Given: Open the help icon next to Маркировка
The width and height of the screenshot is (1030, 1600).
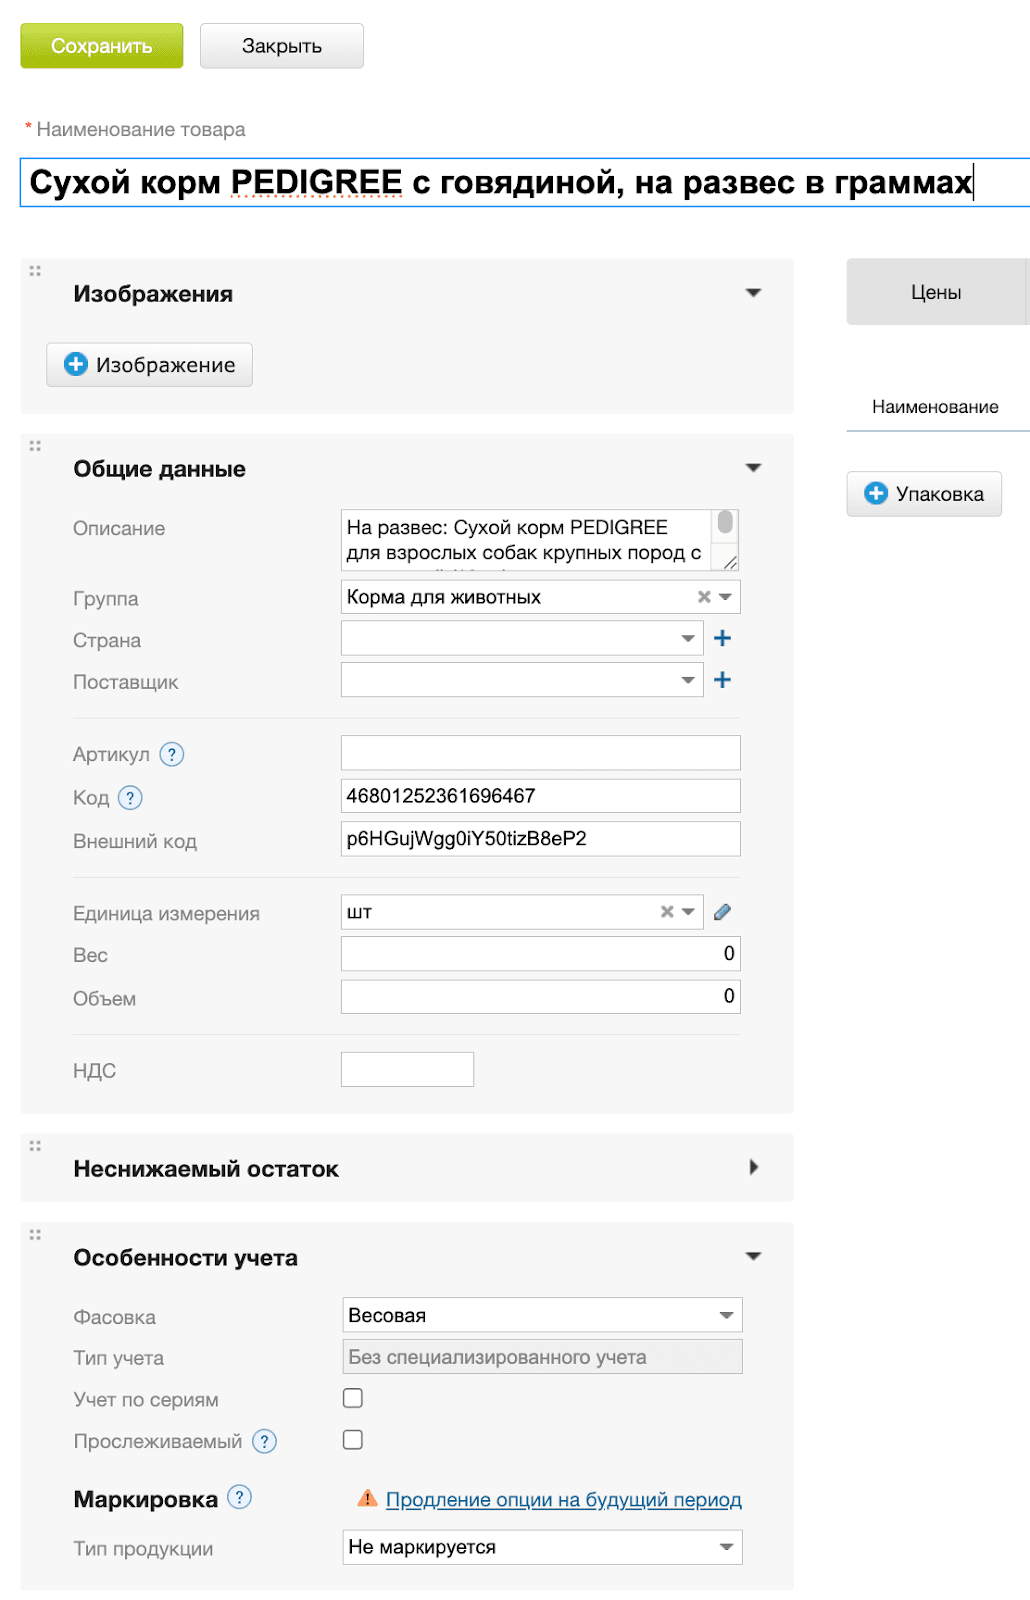Looking at the screenshot, I should pos(240,1497).
